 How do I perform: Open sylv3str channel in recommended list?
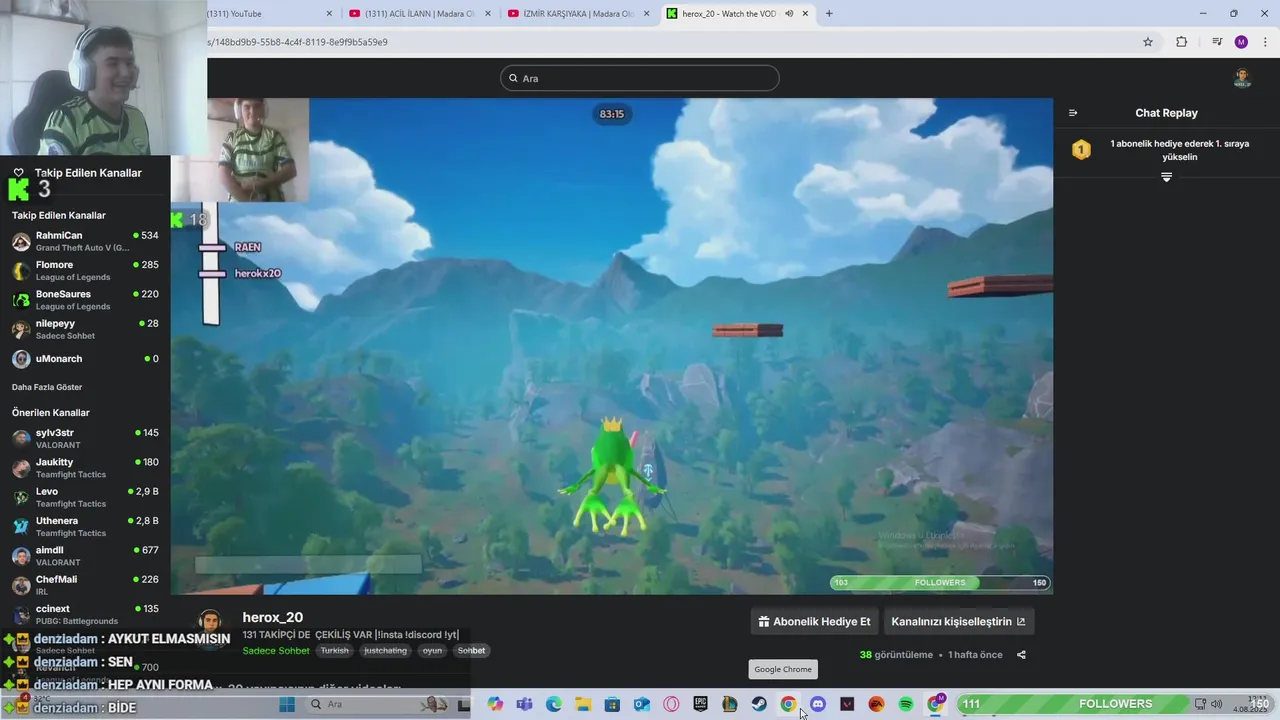85,439
